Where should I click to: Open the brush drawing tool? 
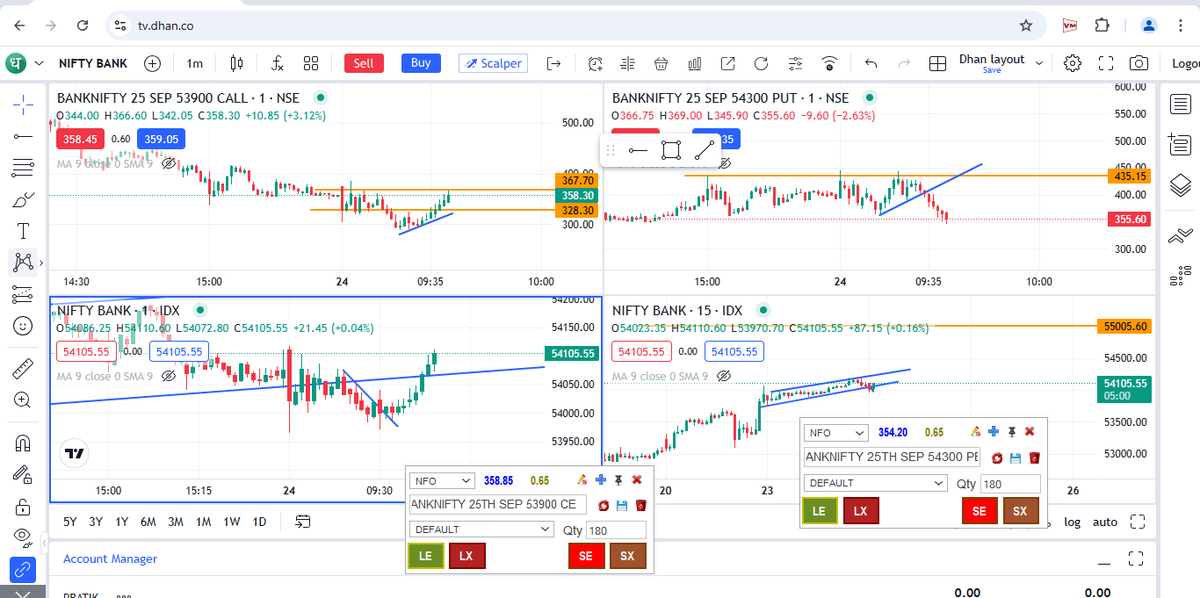23,199
